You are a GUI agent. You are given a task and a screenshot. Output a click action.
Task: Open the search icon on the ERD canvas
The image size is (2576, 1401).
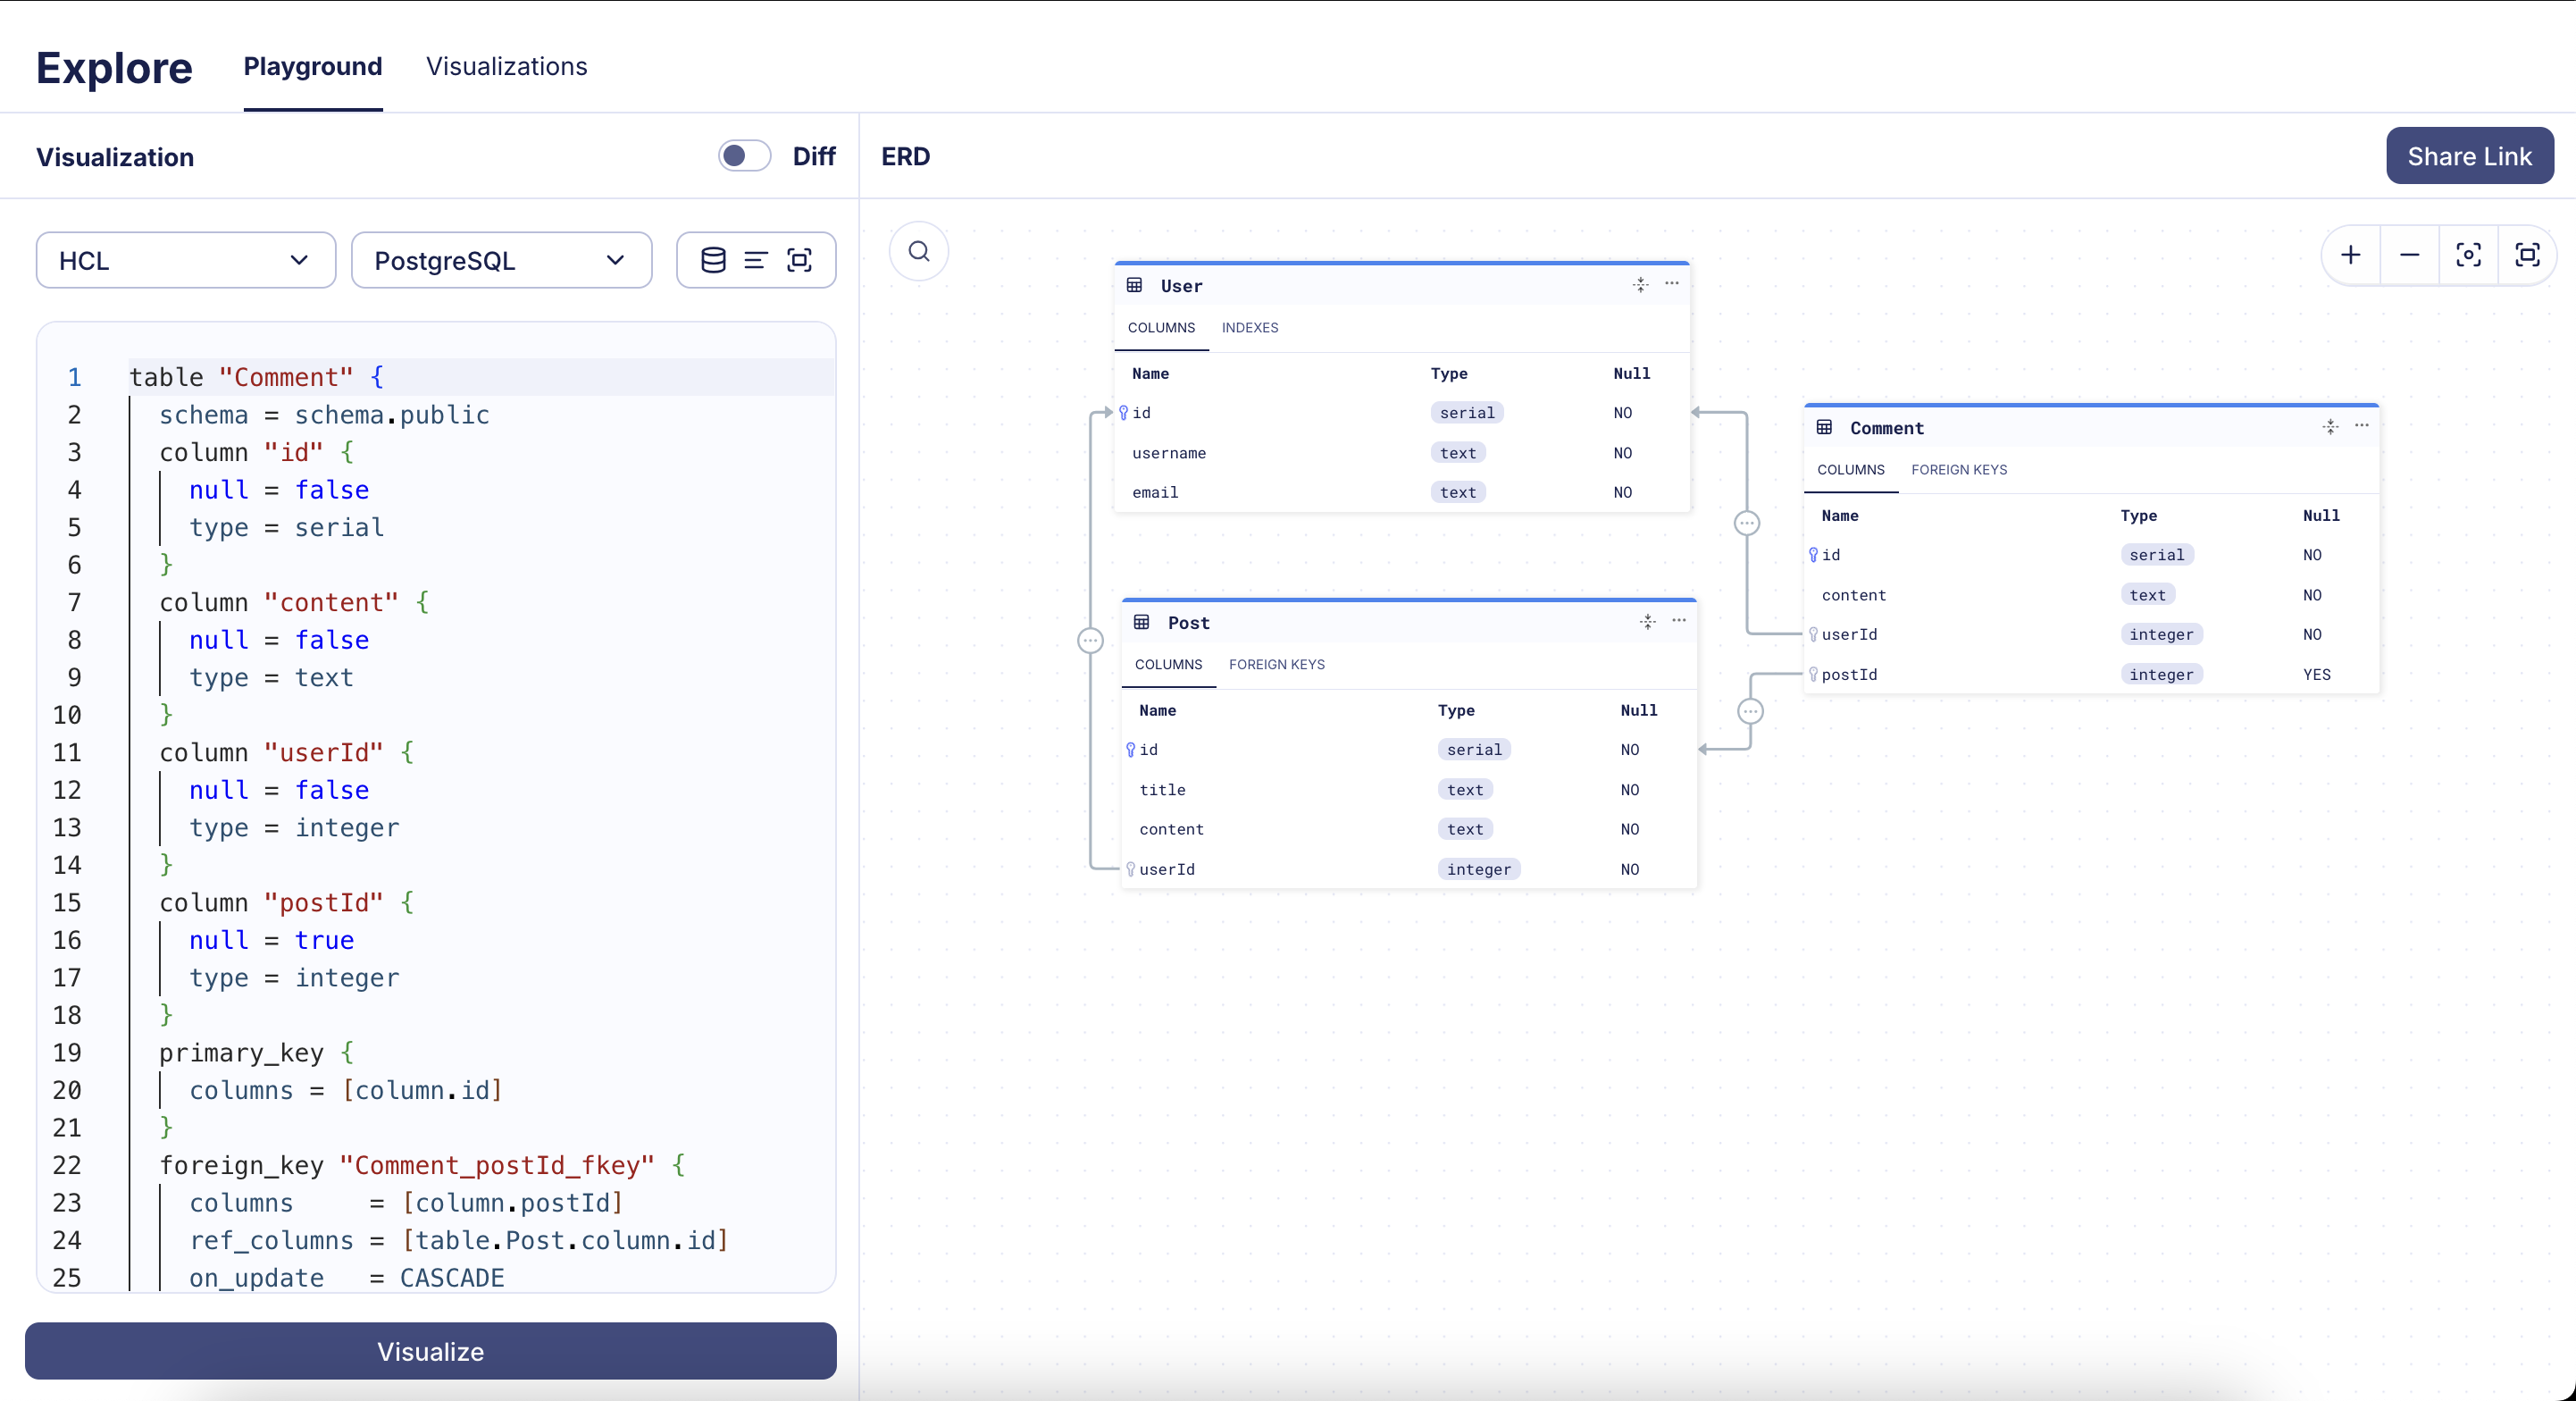point(918,250)
